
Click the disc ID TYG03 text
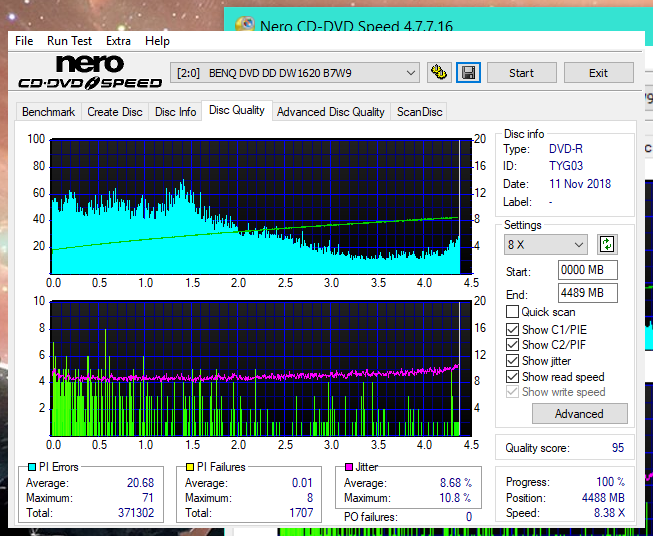(x=566, y=166)
